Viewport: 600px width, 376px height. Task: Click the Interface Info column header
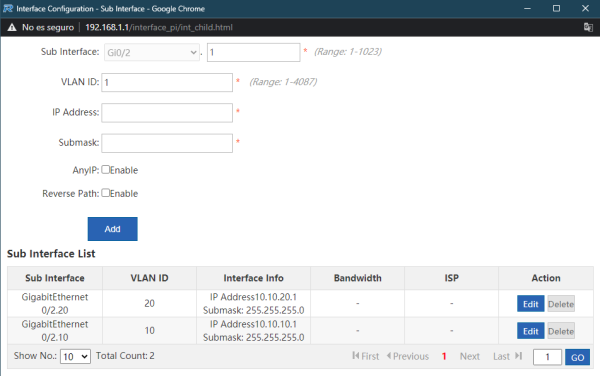click(x=253, y=278)
